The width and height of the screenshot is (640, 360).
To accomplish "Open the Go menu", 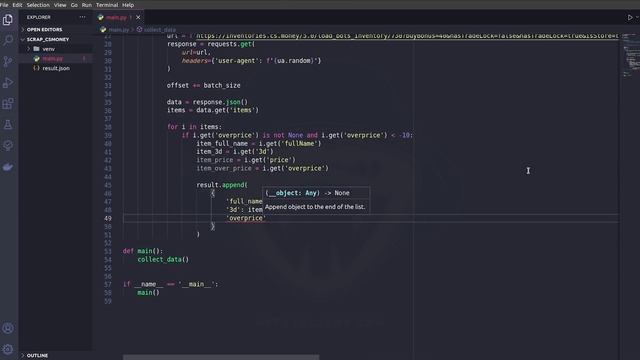I will pos(74,5).
